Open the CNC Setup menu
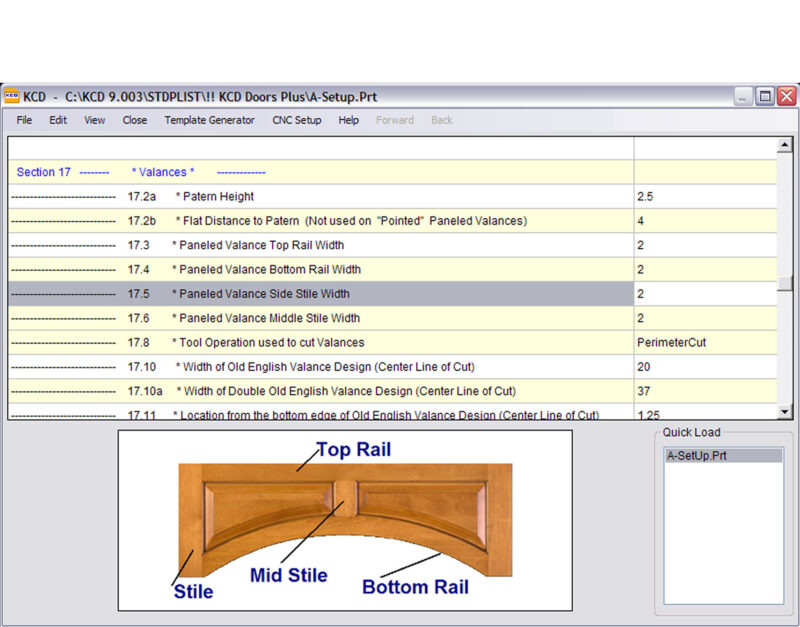This screenshot has width=800, height=627. [297, 120]
